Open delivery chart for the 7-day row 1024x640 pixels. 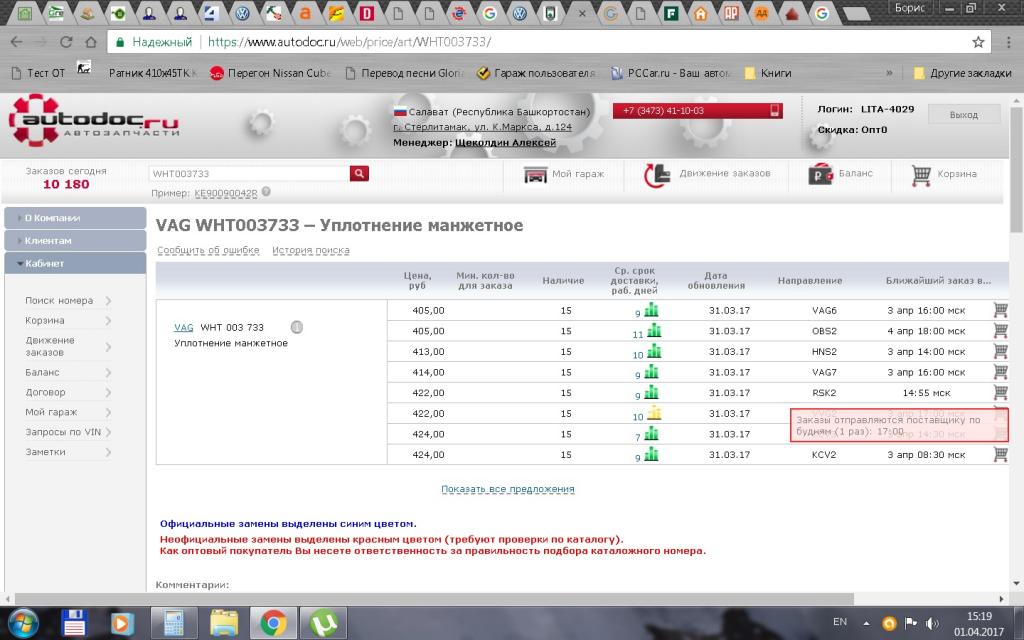(651, 434)
